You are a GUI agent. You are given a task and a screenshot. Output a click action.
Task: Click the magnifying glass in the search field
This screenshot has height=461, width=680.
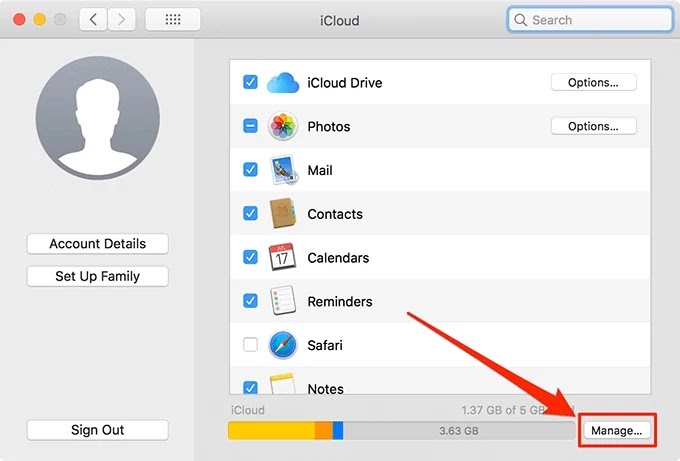[x=520, y=20]
